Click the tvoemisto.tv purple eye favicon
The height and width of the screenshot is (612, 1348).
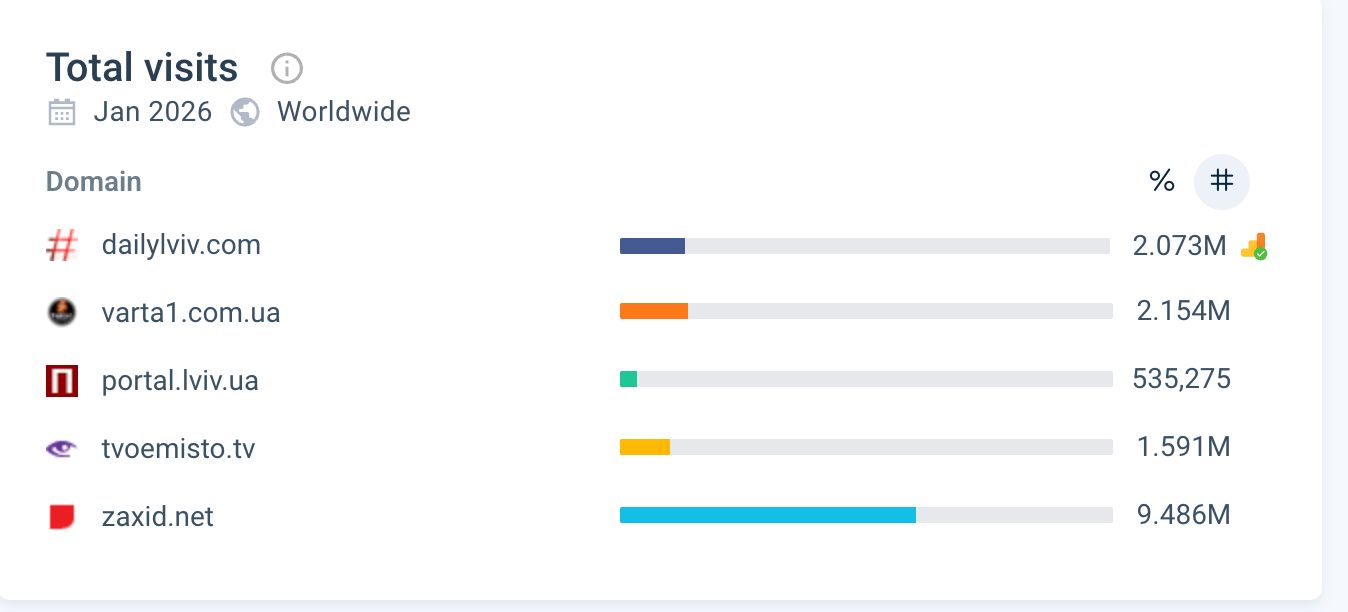tap(62, 449)
